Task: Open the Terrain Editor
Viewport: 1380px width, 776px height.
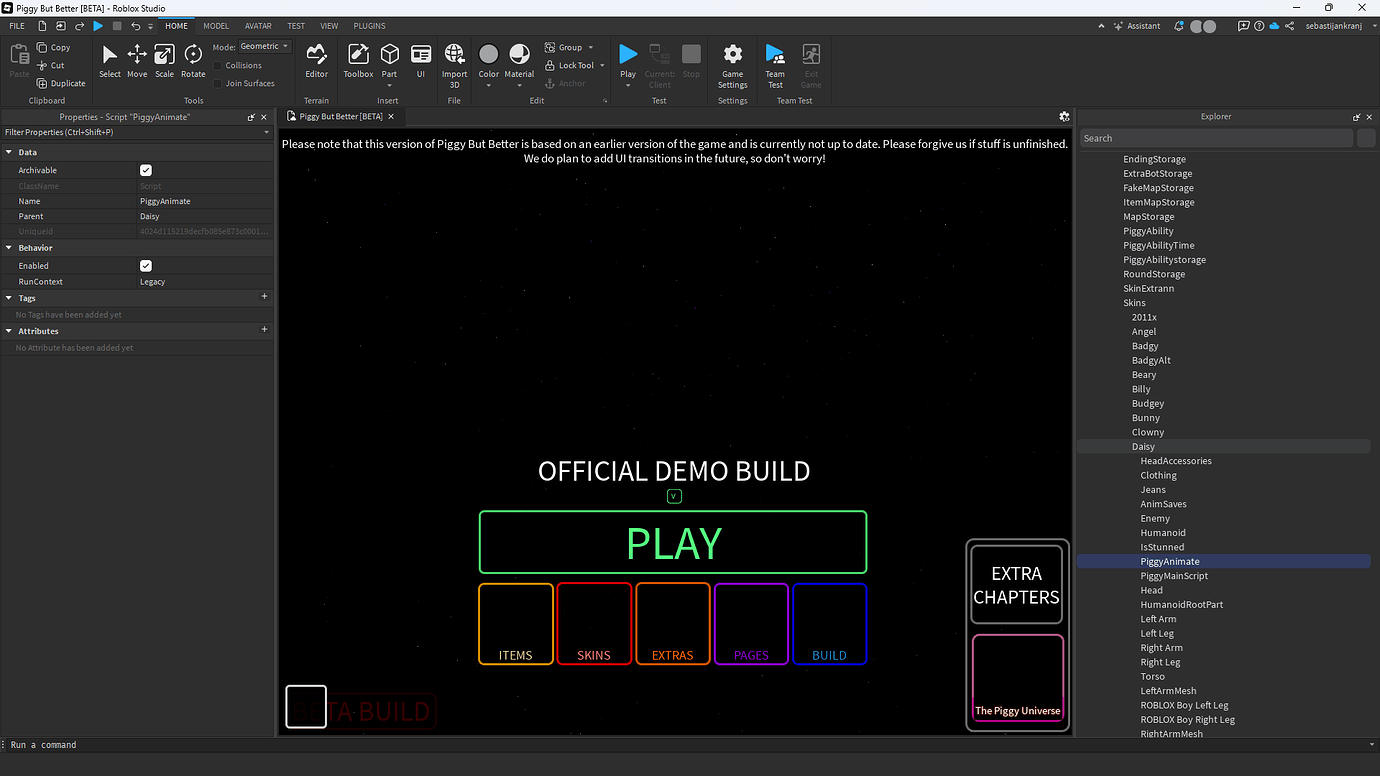Action: [x=316, y=60]
